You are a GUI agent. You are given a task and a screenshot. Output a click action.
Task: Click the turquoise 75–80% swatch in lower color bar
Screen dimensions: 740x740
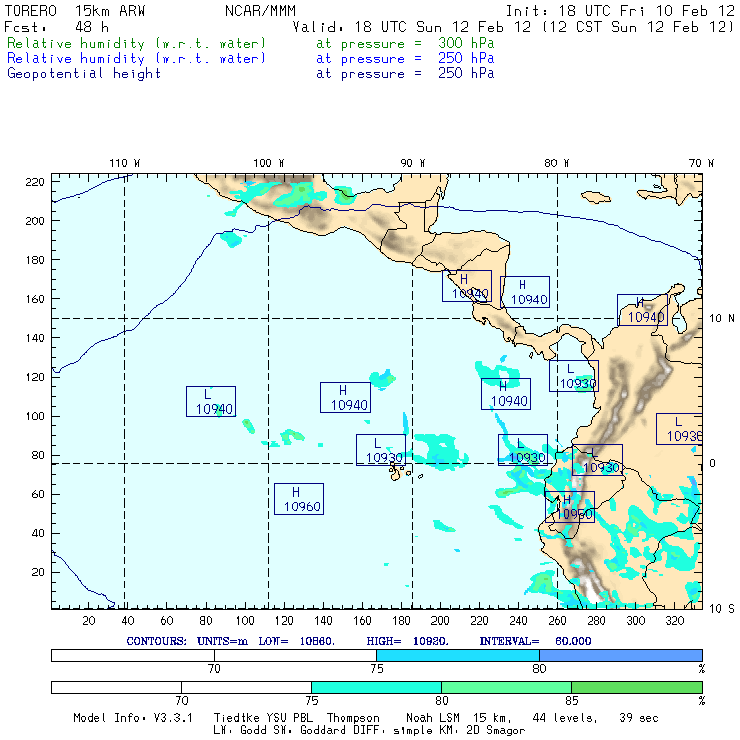point(377,687)
